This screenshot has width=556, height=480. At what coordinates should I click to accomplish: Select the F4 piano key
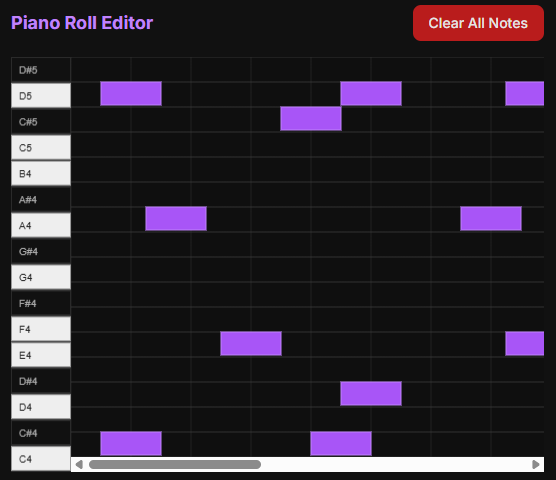[41, 329]
